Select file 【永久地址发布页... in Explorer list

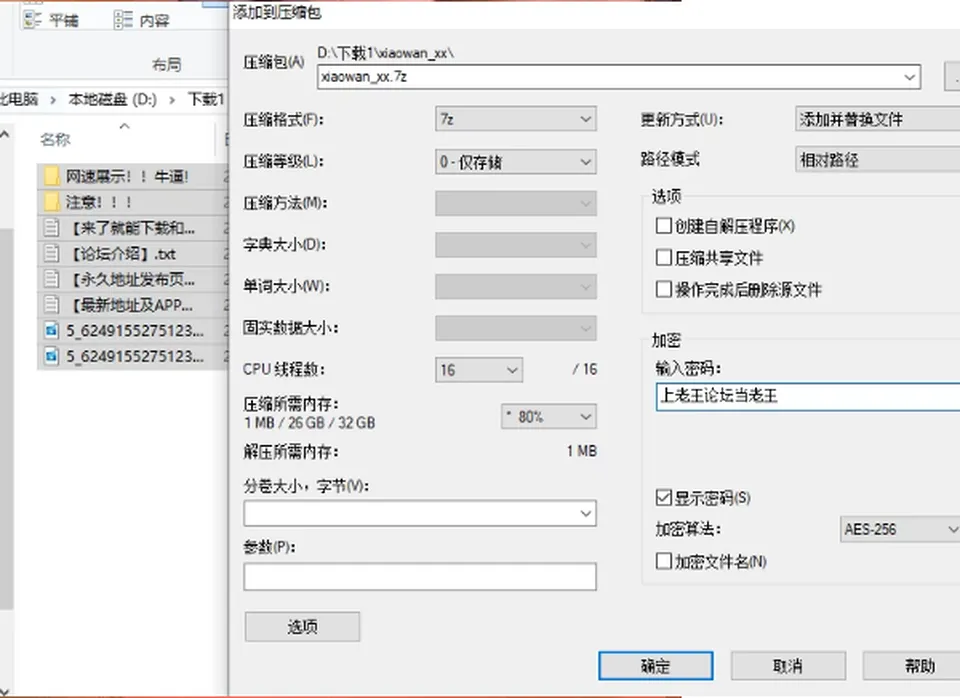(x=132, y=279)
